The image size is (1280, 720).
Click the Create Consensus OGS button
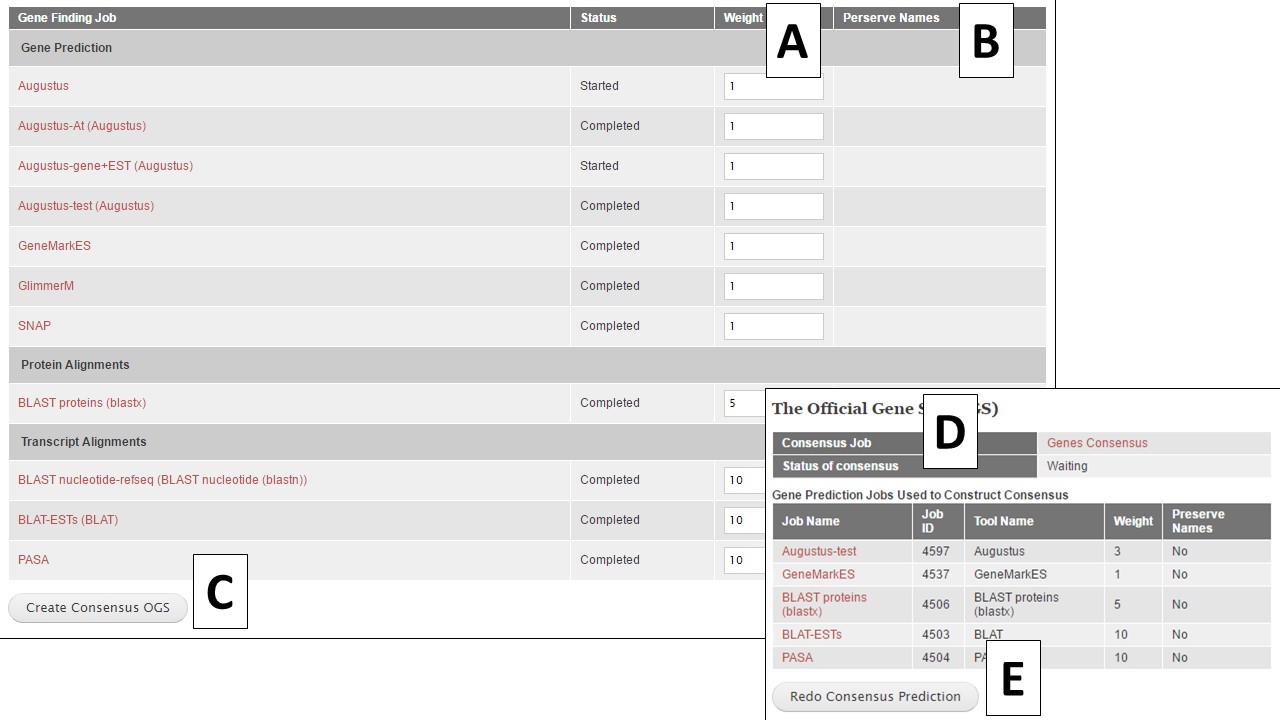click(97, 607)
